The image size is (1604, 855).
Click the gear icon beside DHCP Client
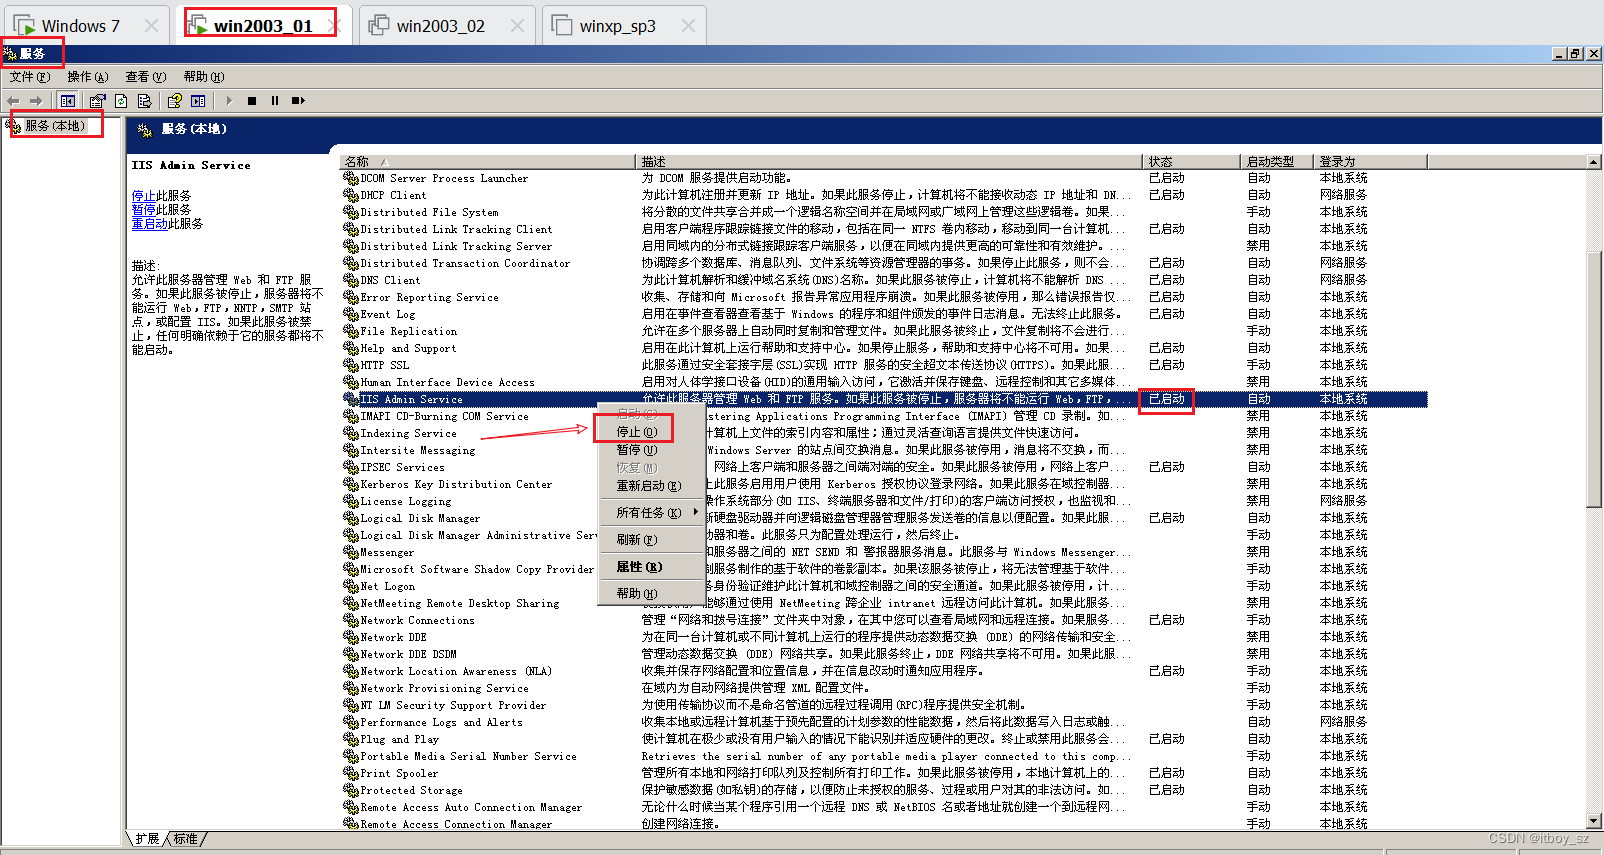[351, 195]
